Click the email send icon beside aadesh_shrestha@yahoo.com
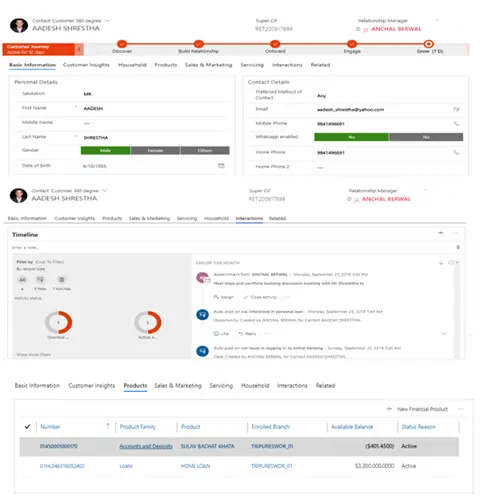Image resolution: width=485 pixels, height=496 pixels. pyautogui.click(x=456, y=109)
